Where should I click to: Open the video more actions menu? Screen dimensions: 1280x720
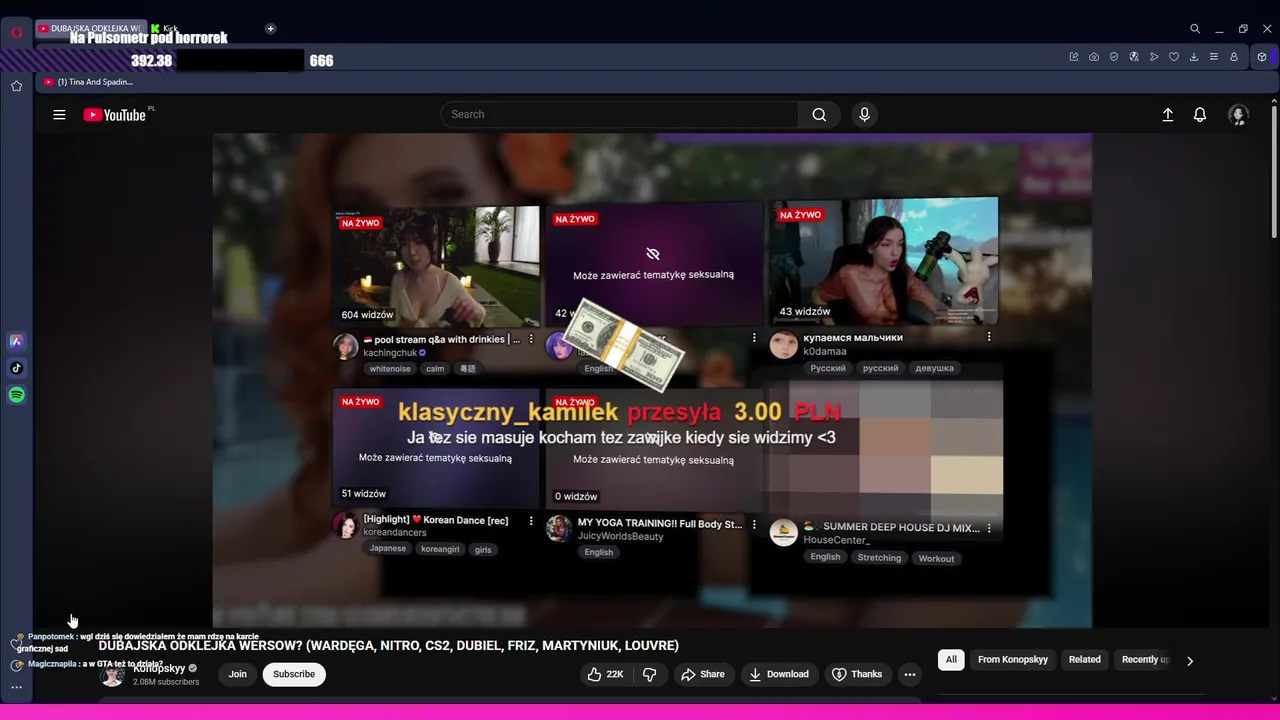pos(910,674)
